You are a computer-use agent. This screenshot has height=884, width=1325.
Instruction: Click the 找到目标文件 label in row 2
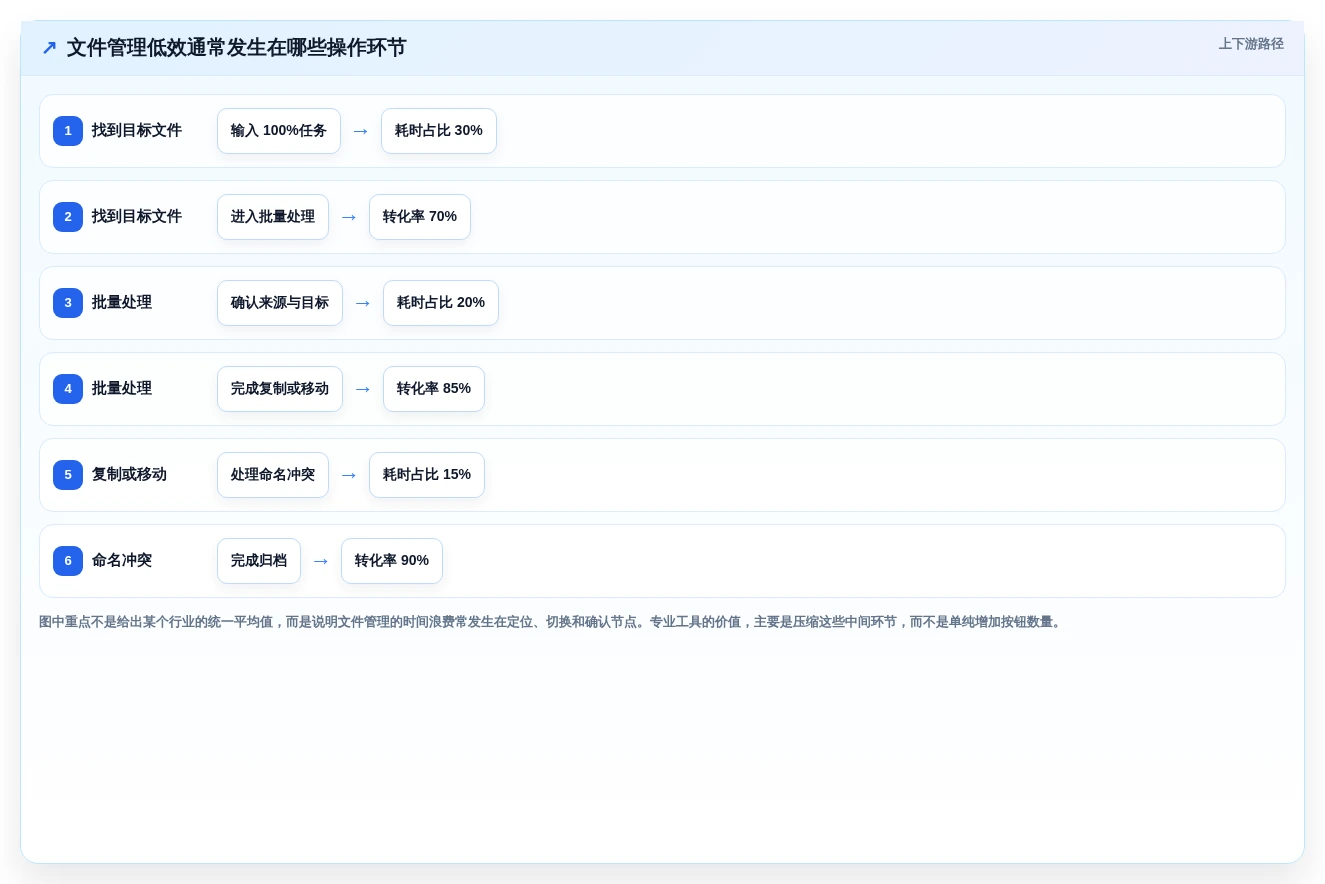(137, 217)
